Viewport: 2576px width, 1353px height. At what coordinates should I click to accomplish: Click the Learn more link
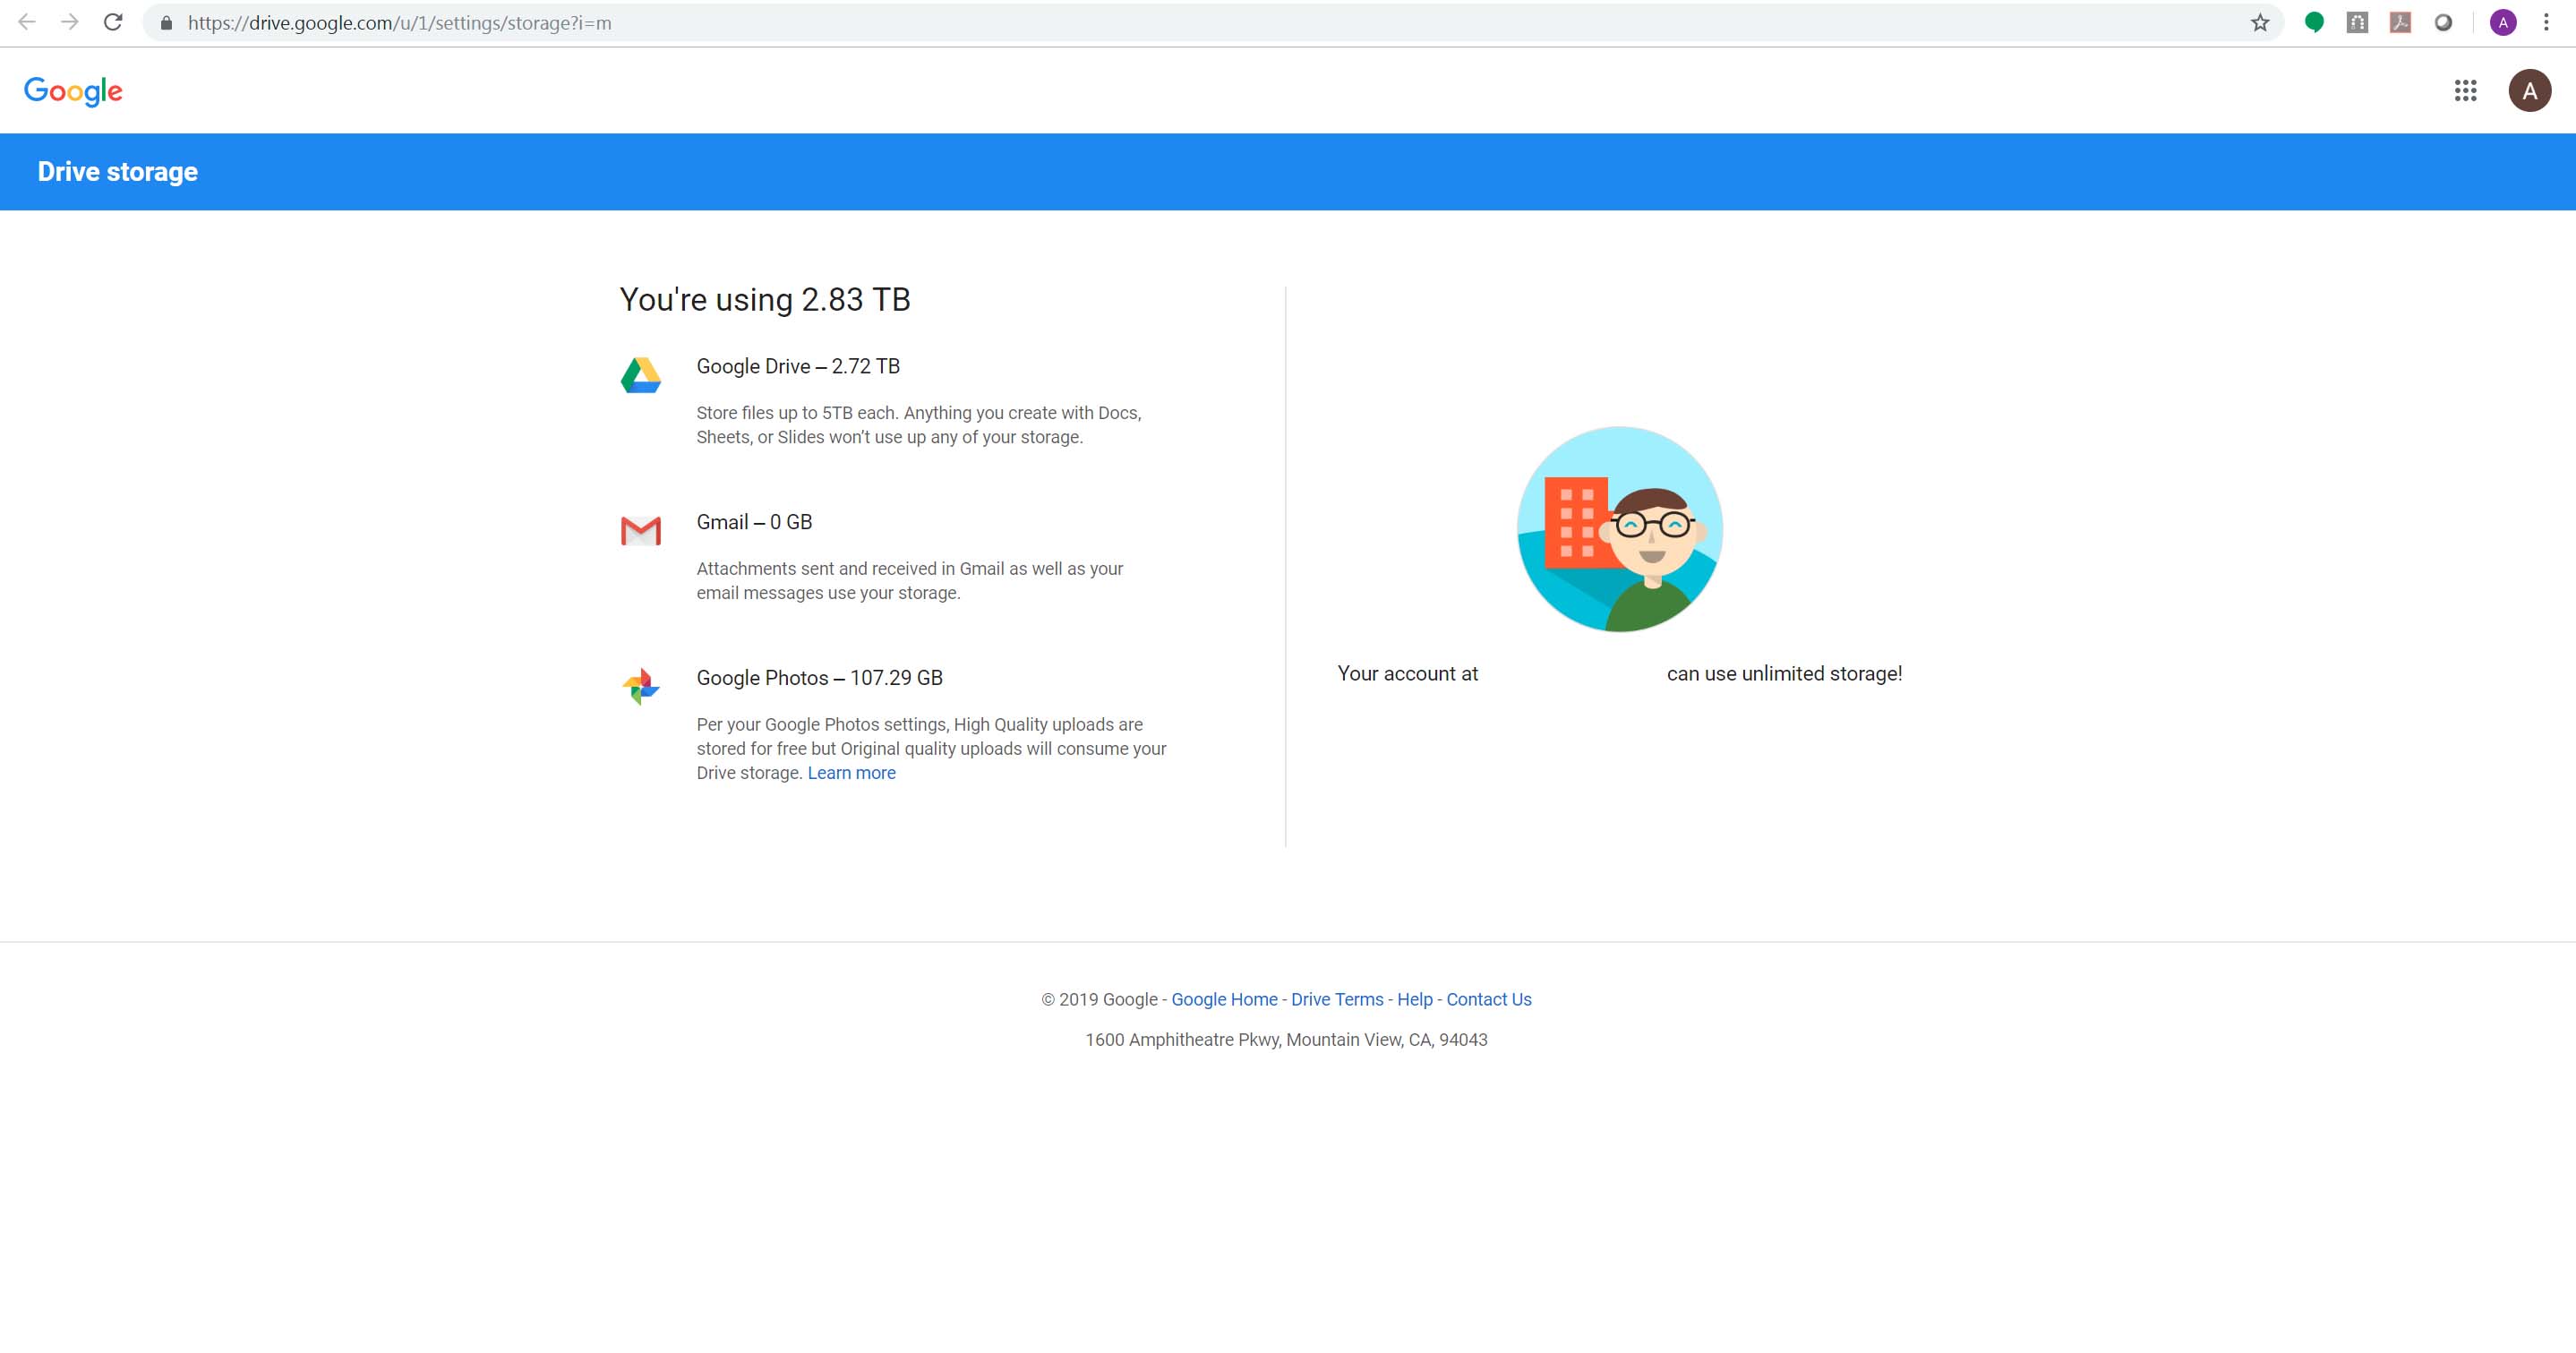[852, 772]
